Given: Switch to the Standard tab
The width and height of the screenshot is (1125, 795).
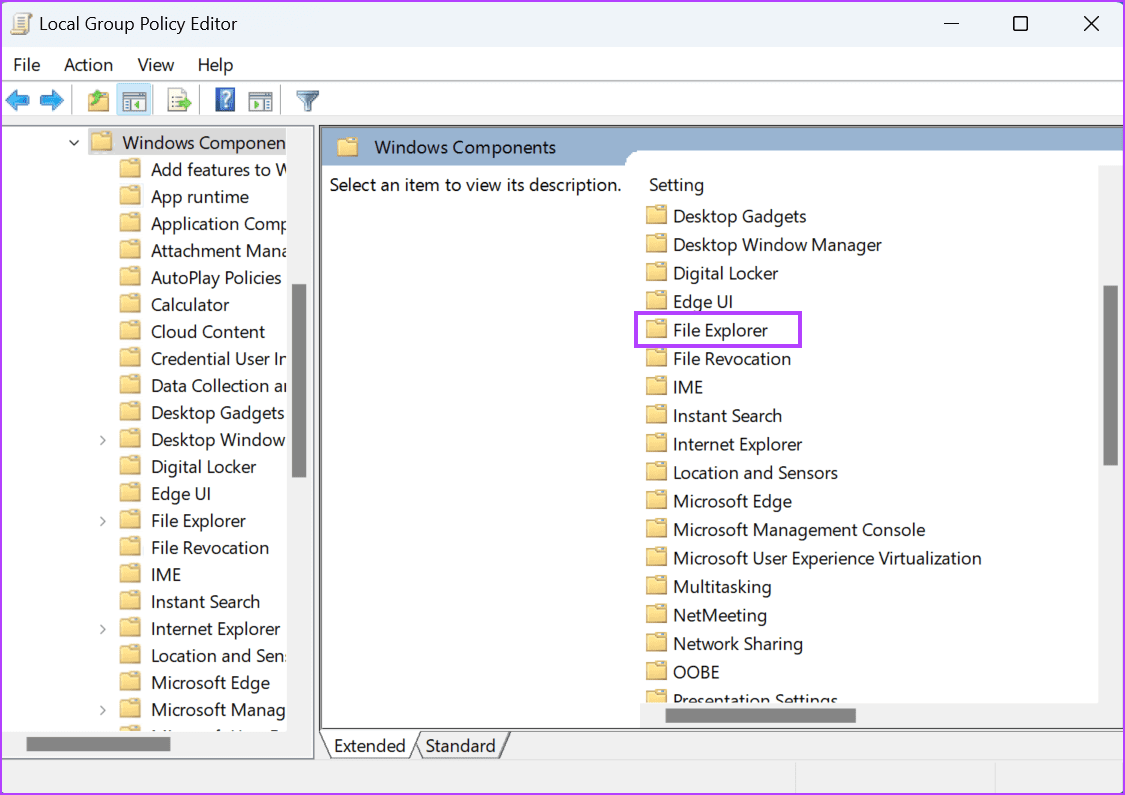Looking at the screenshot, I should 460,745.
